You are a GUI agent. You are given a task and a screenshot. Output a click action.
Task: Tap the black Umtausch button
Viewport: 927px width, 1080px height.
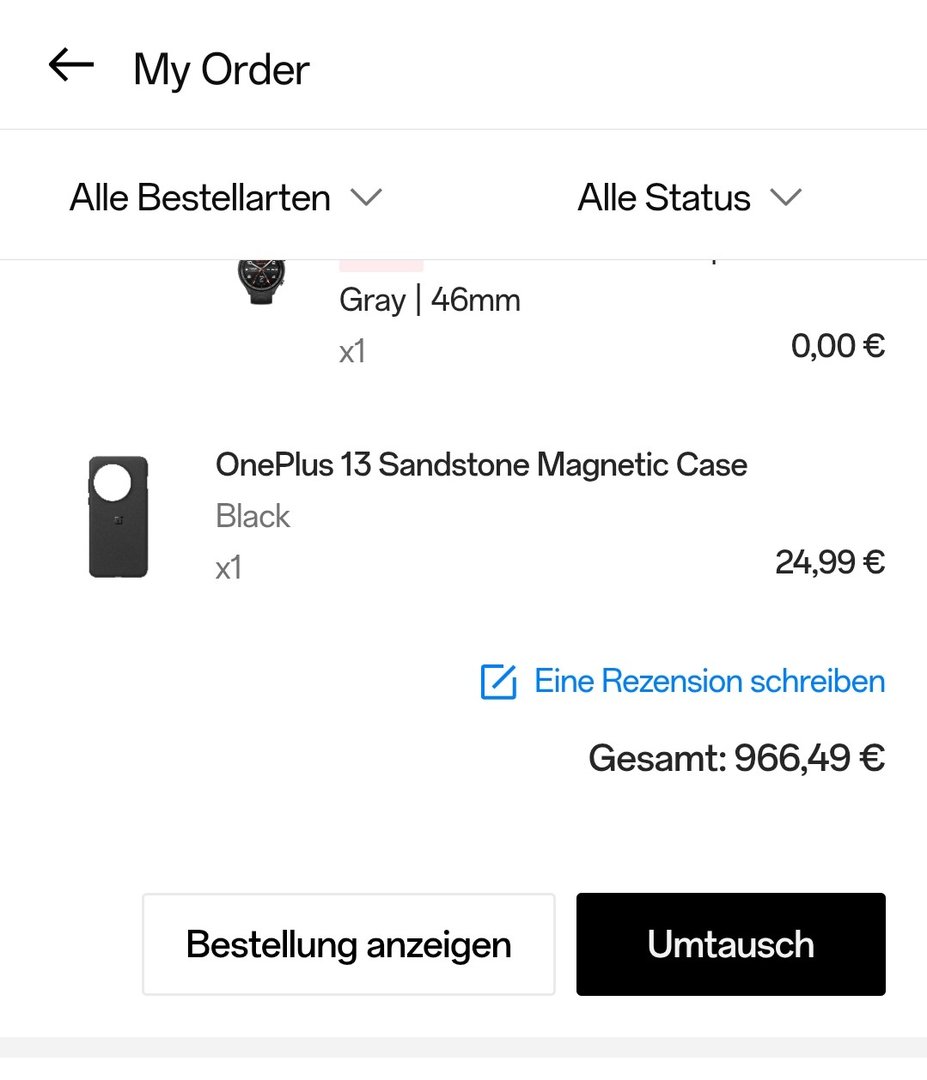coord(730,944)
